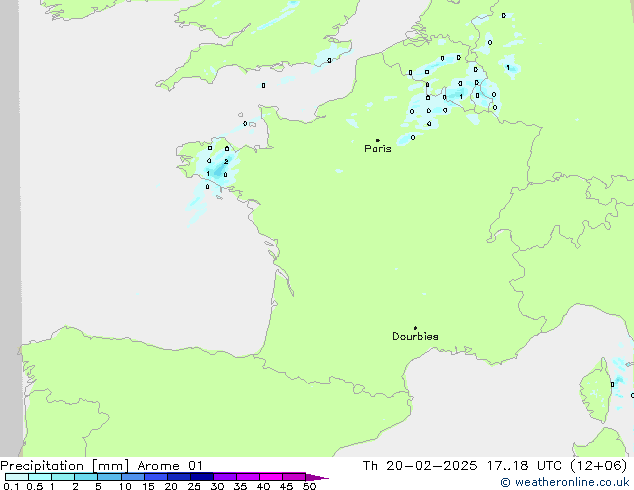Click the Dourbies city label
Image resolution: width=634 pixels, height=490 pixels.
coord(415,336)
